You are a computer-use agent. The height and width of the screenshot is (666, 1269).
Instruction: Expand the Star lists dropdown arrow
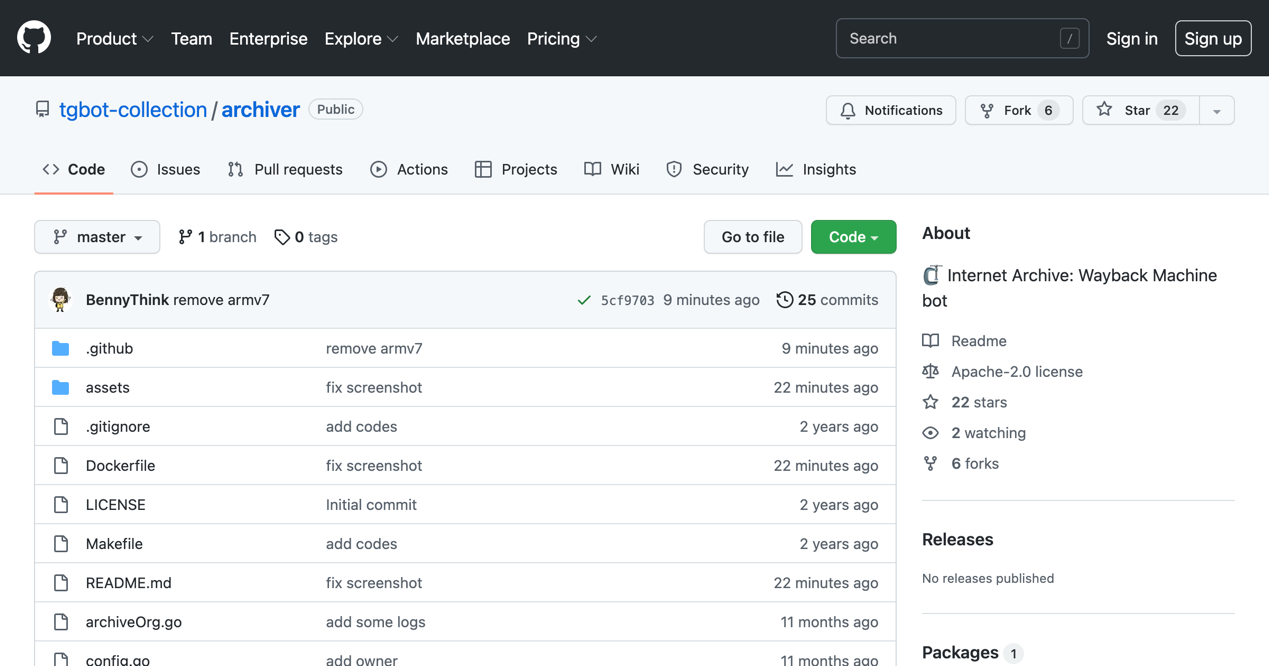click(1216, 110)
